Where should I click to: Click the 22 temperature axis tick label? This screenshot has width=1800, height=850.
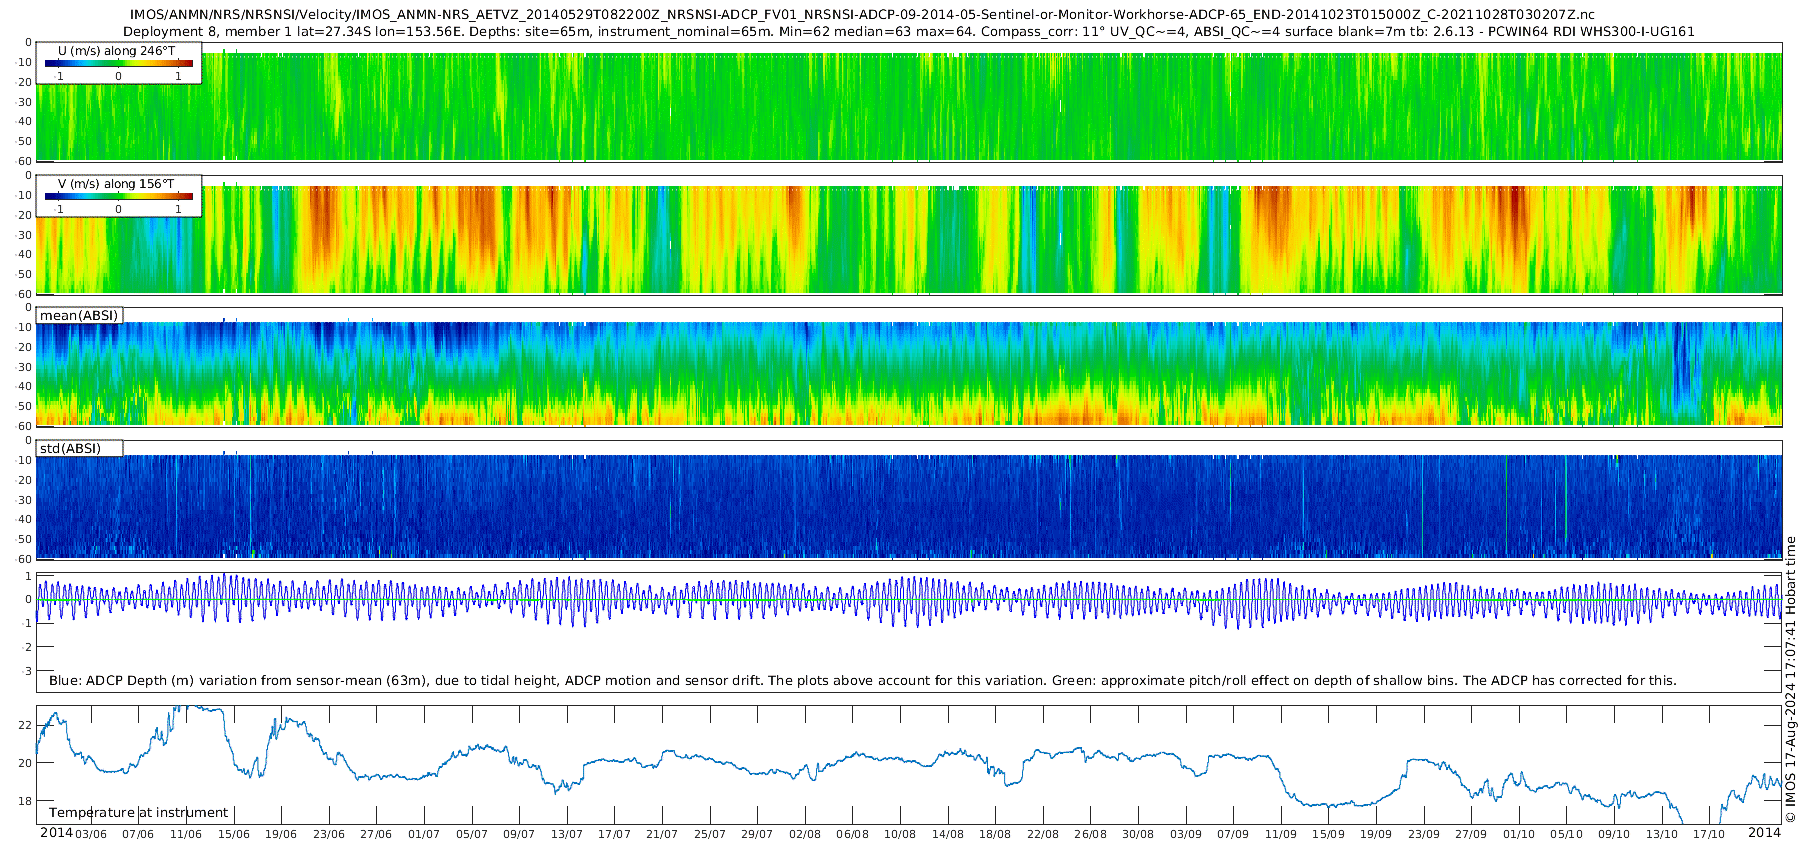(x=26, y=725)
